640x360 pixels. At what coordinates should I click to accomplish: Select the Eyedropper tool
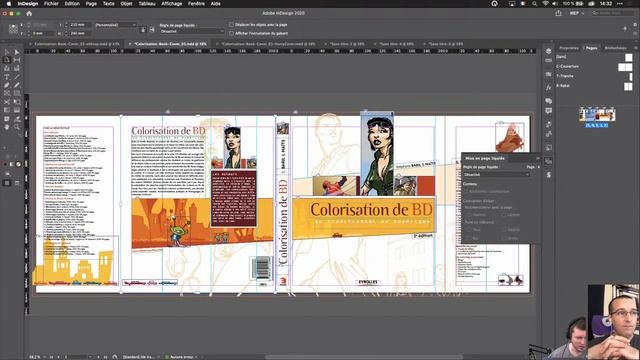tap(17, 119)
